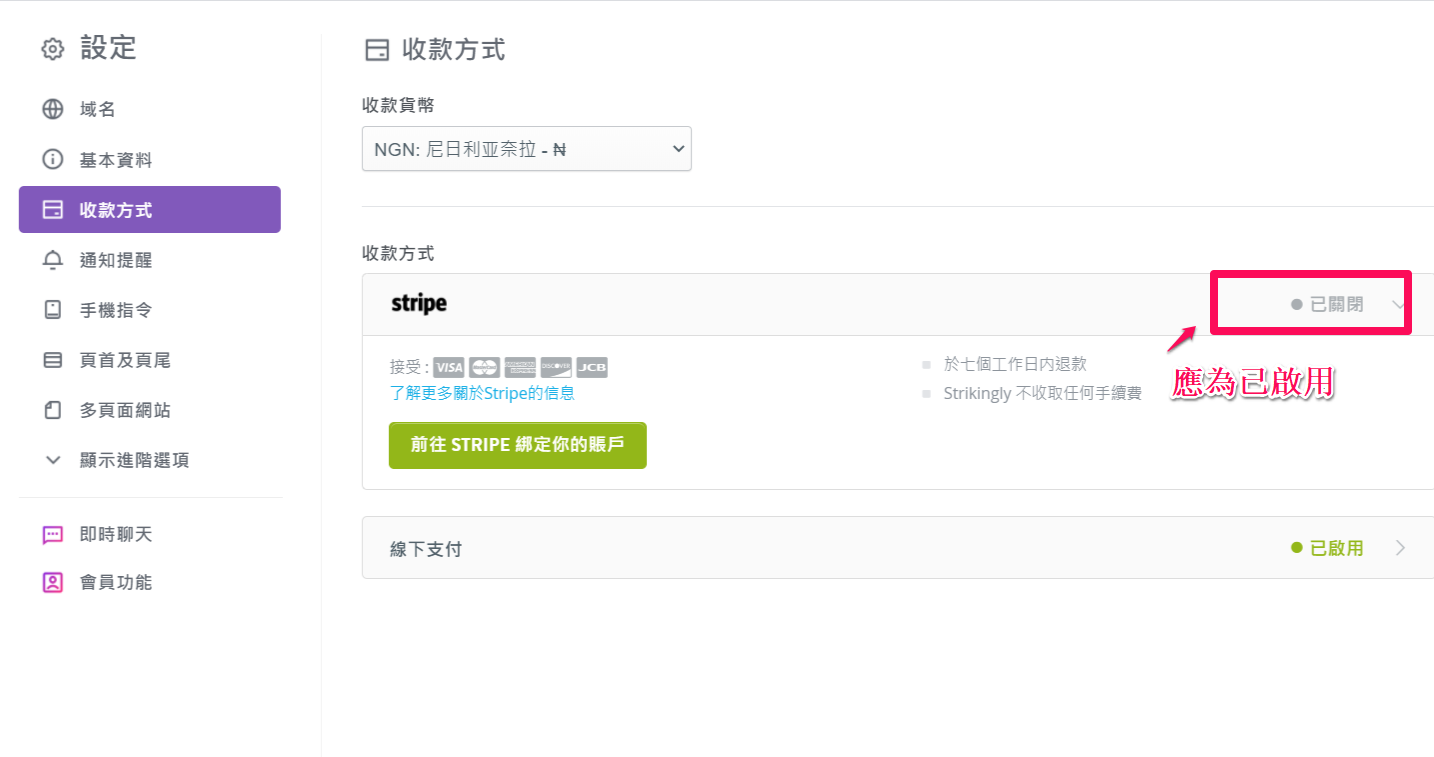Open the 收款貨幣 NGN currency dropdown

pos(526,149)
